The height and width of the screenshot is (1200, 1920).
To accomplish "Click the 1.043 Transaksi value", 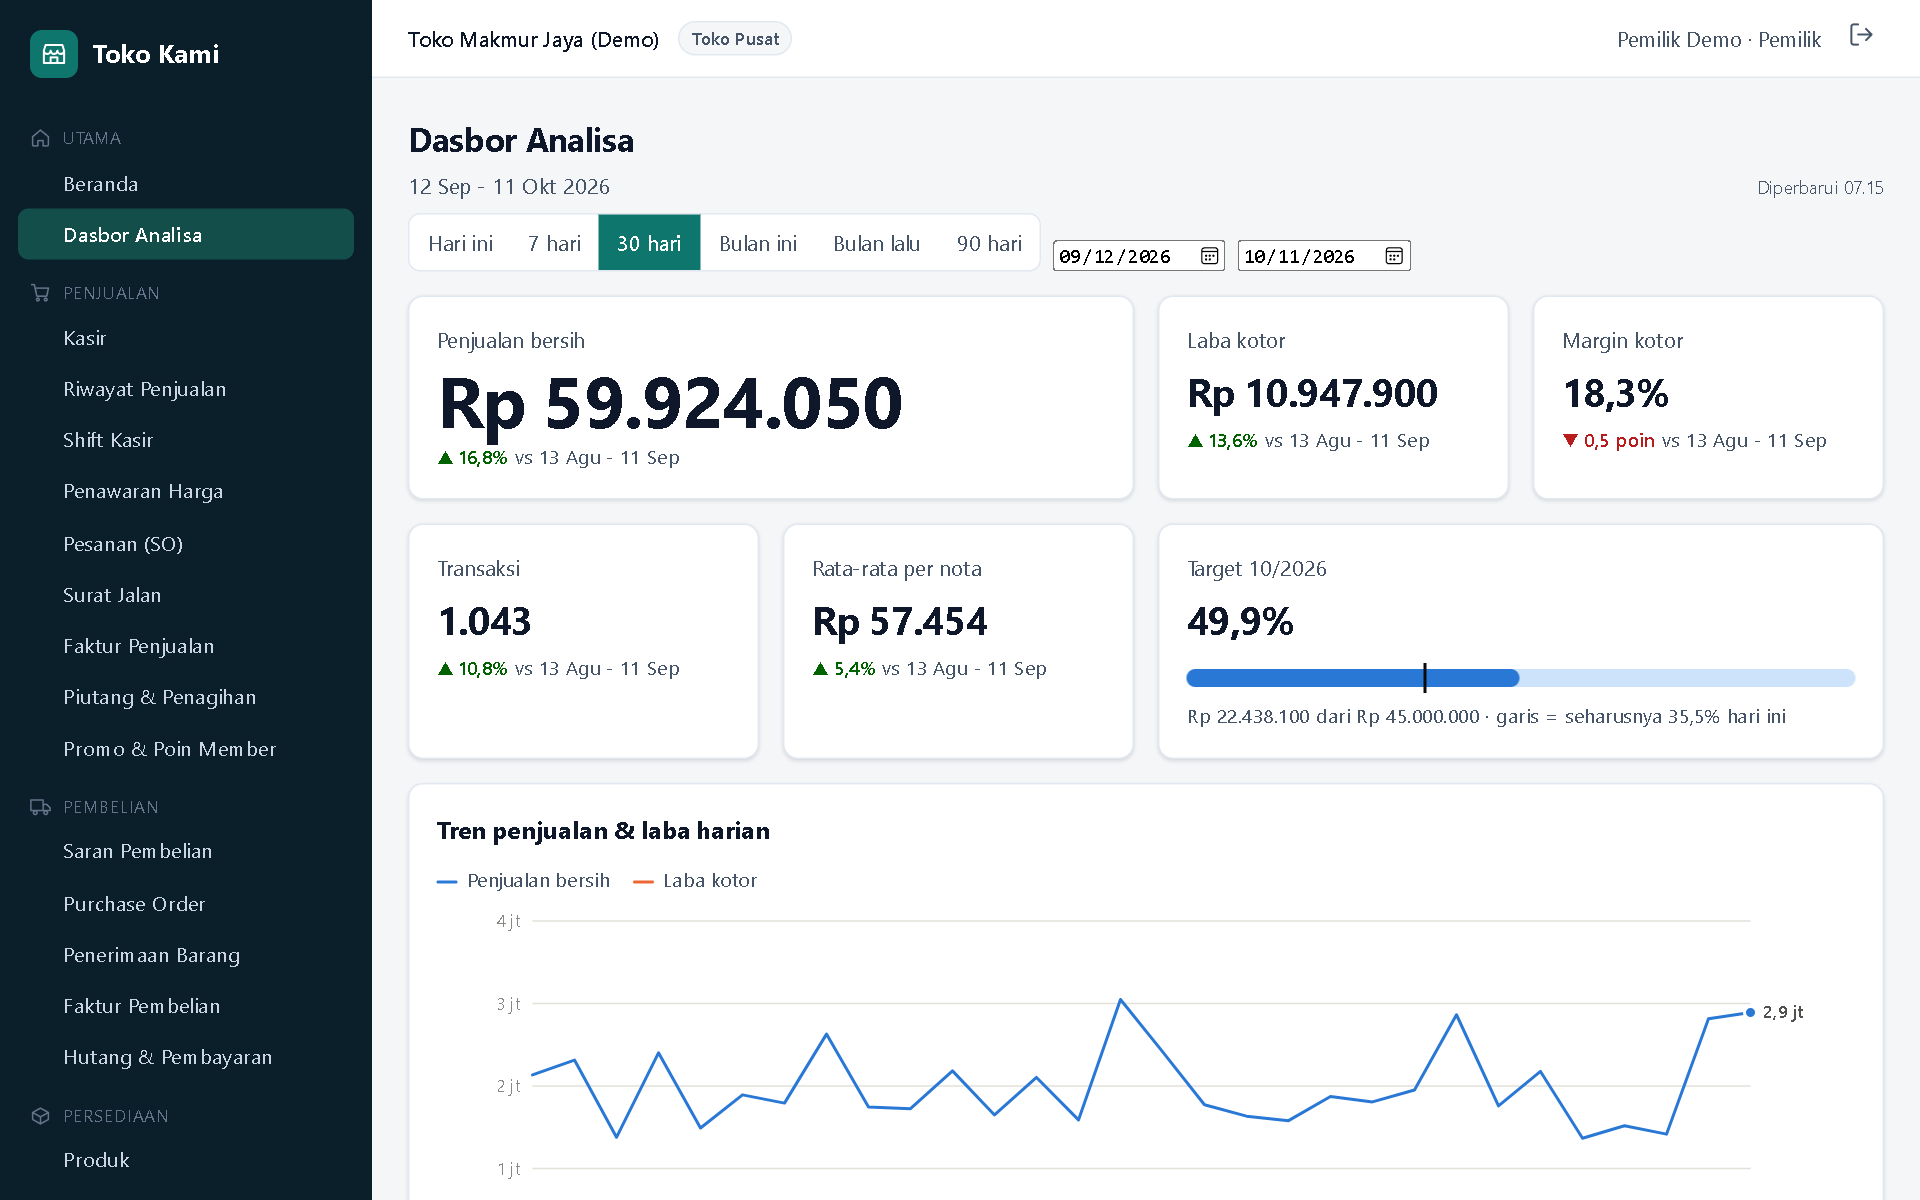I will pos(485,622).
